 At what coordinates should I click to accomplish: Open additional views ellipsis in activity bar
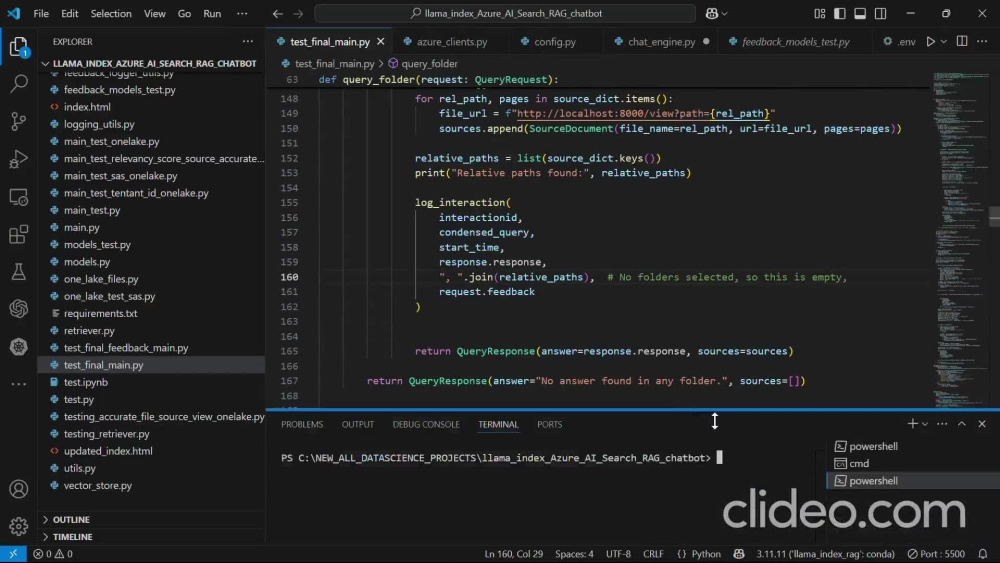click(x=18, y=384)
